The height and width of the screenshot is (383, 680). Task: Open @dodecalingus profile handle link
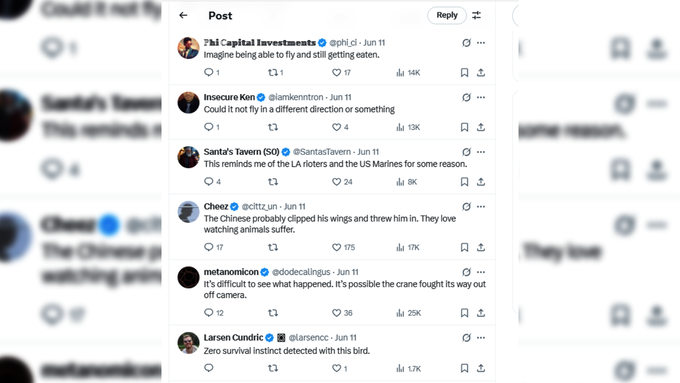(x=301, y=272)
